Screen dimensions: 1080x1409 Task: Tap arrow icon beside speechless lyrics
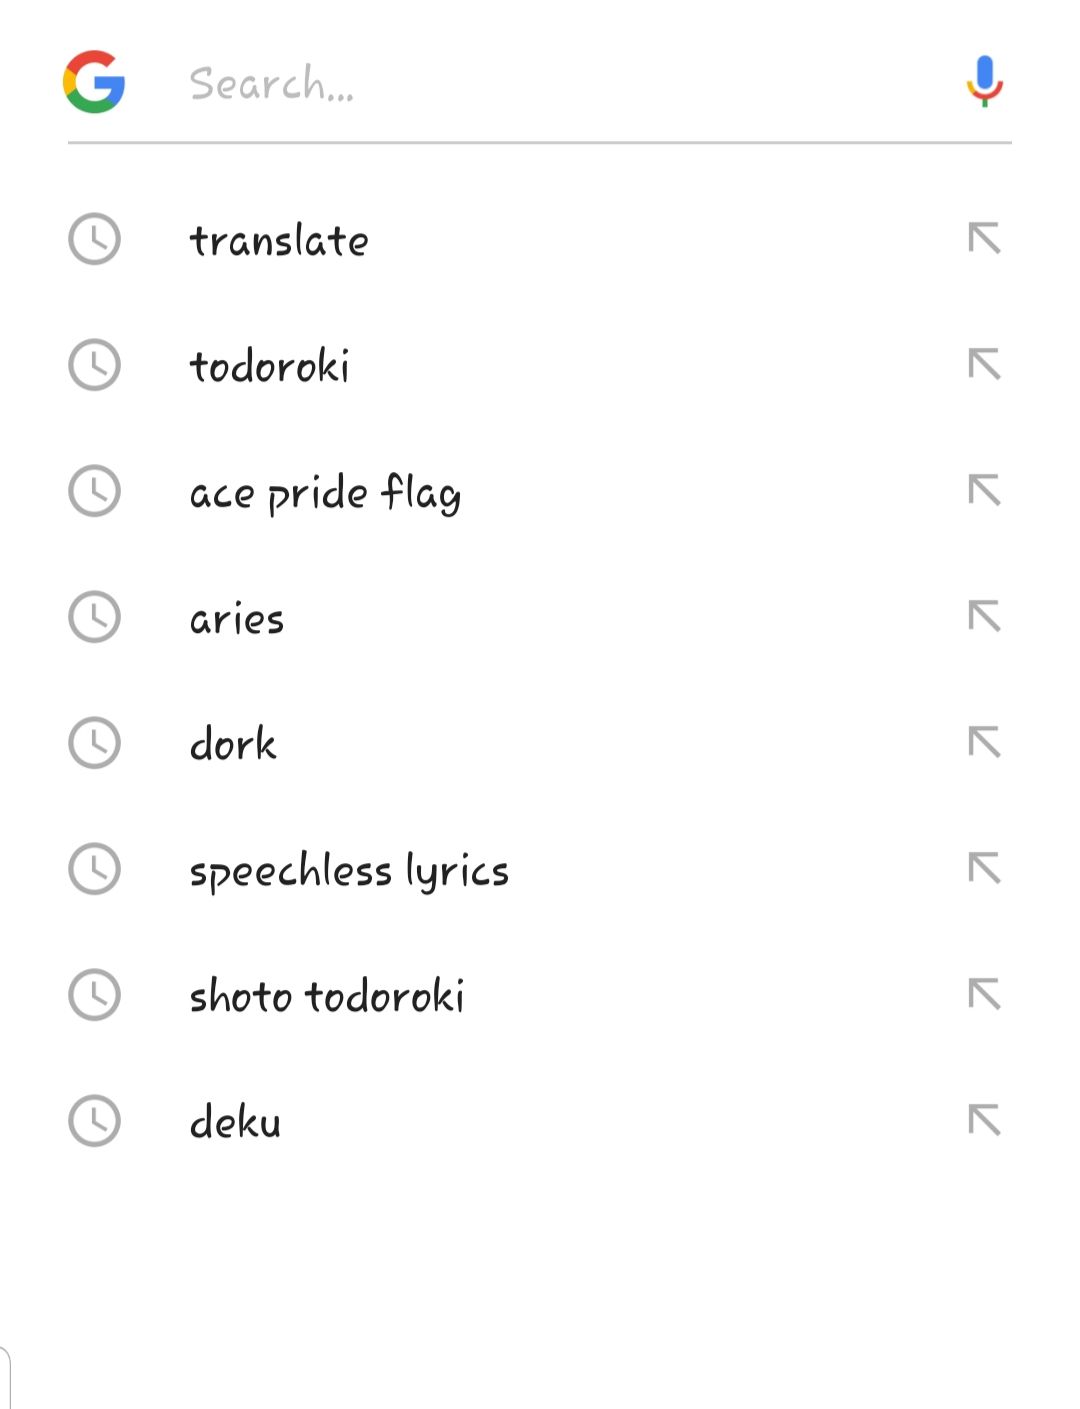click(985, 869)
